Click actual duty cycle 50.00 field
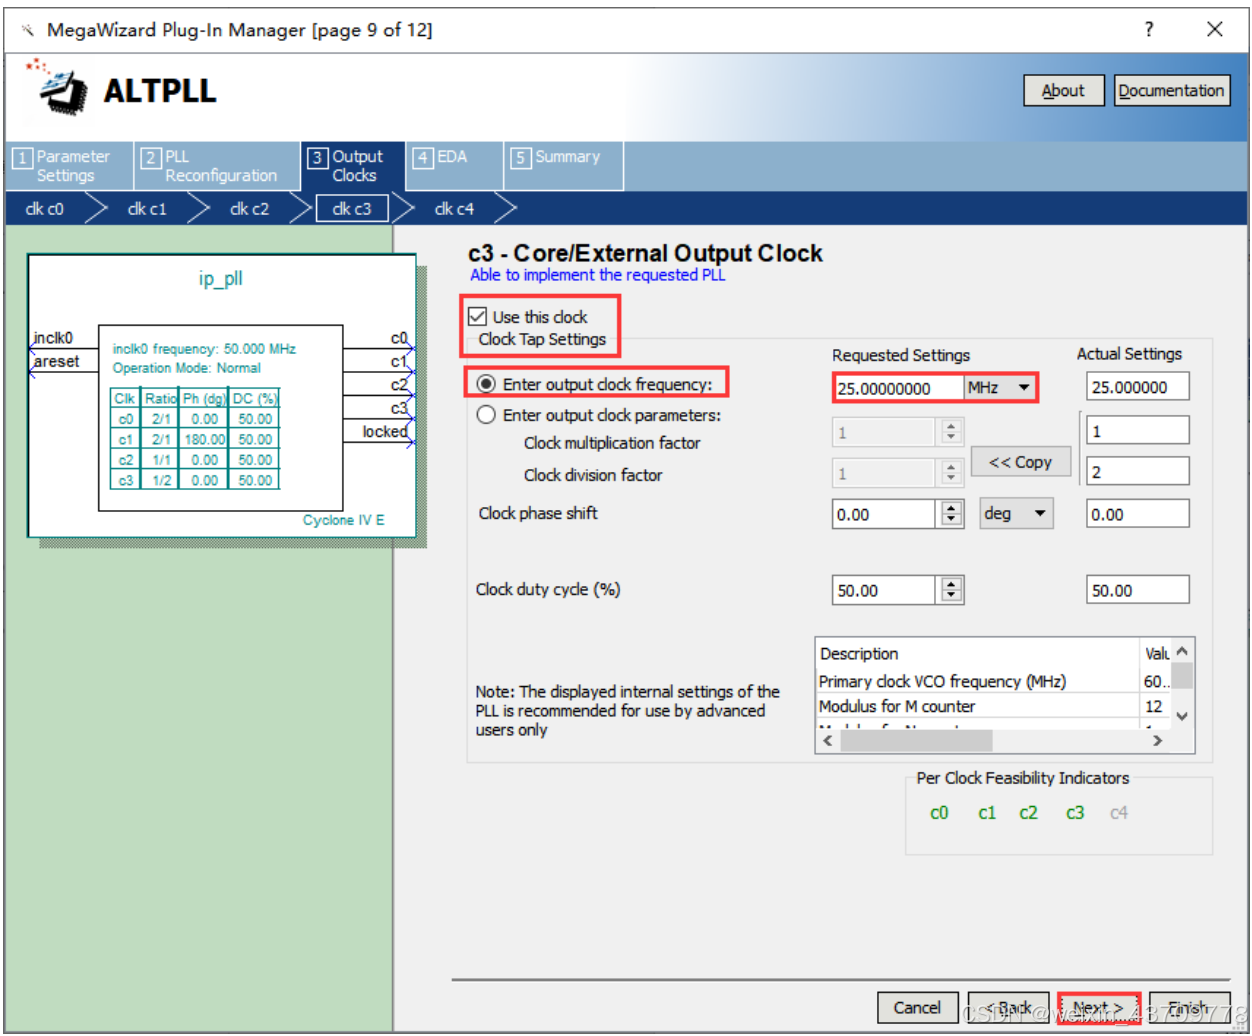The height and width of the screenshot is (1036, 1252). (x=1137, y=590)
